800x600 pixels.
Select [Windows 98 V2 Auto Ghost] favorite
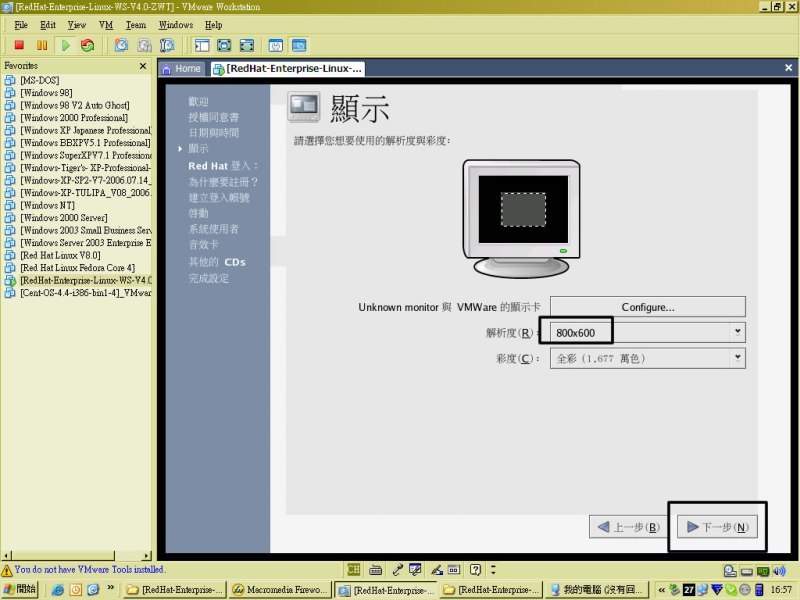click(74, 106)
